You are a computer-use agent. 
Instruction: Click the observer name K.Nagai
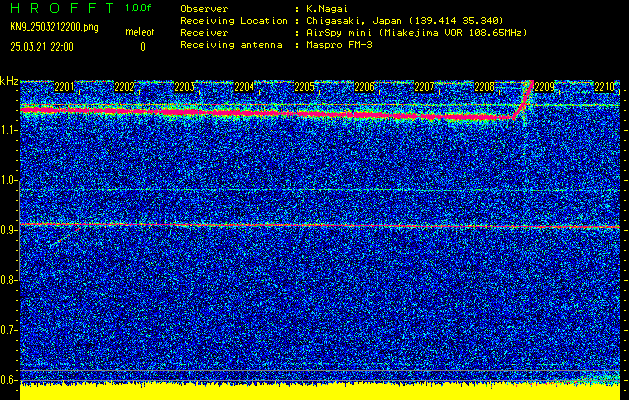click(x=328, y=9)
